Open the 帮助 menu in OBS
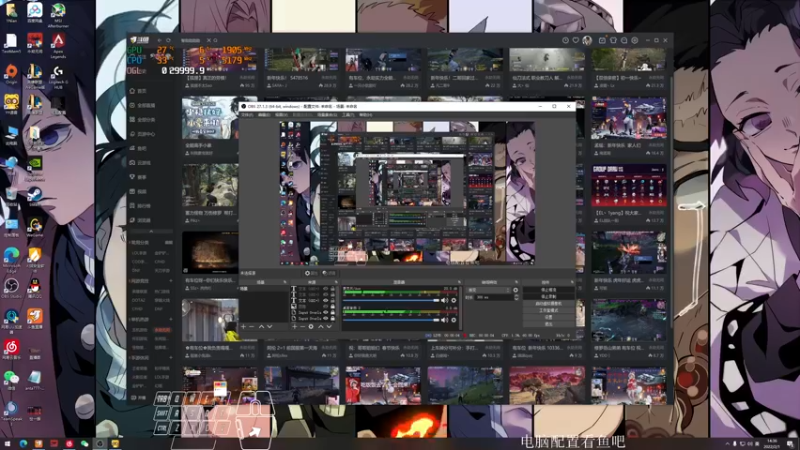The height and width of the screenshot is (450, 800). click(366, 115)
